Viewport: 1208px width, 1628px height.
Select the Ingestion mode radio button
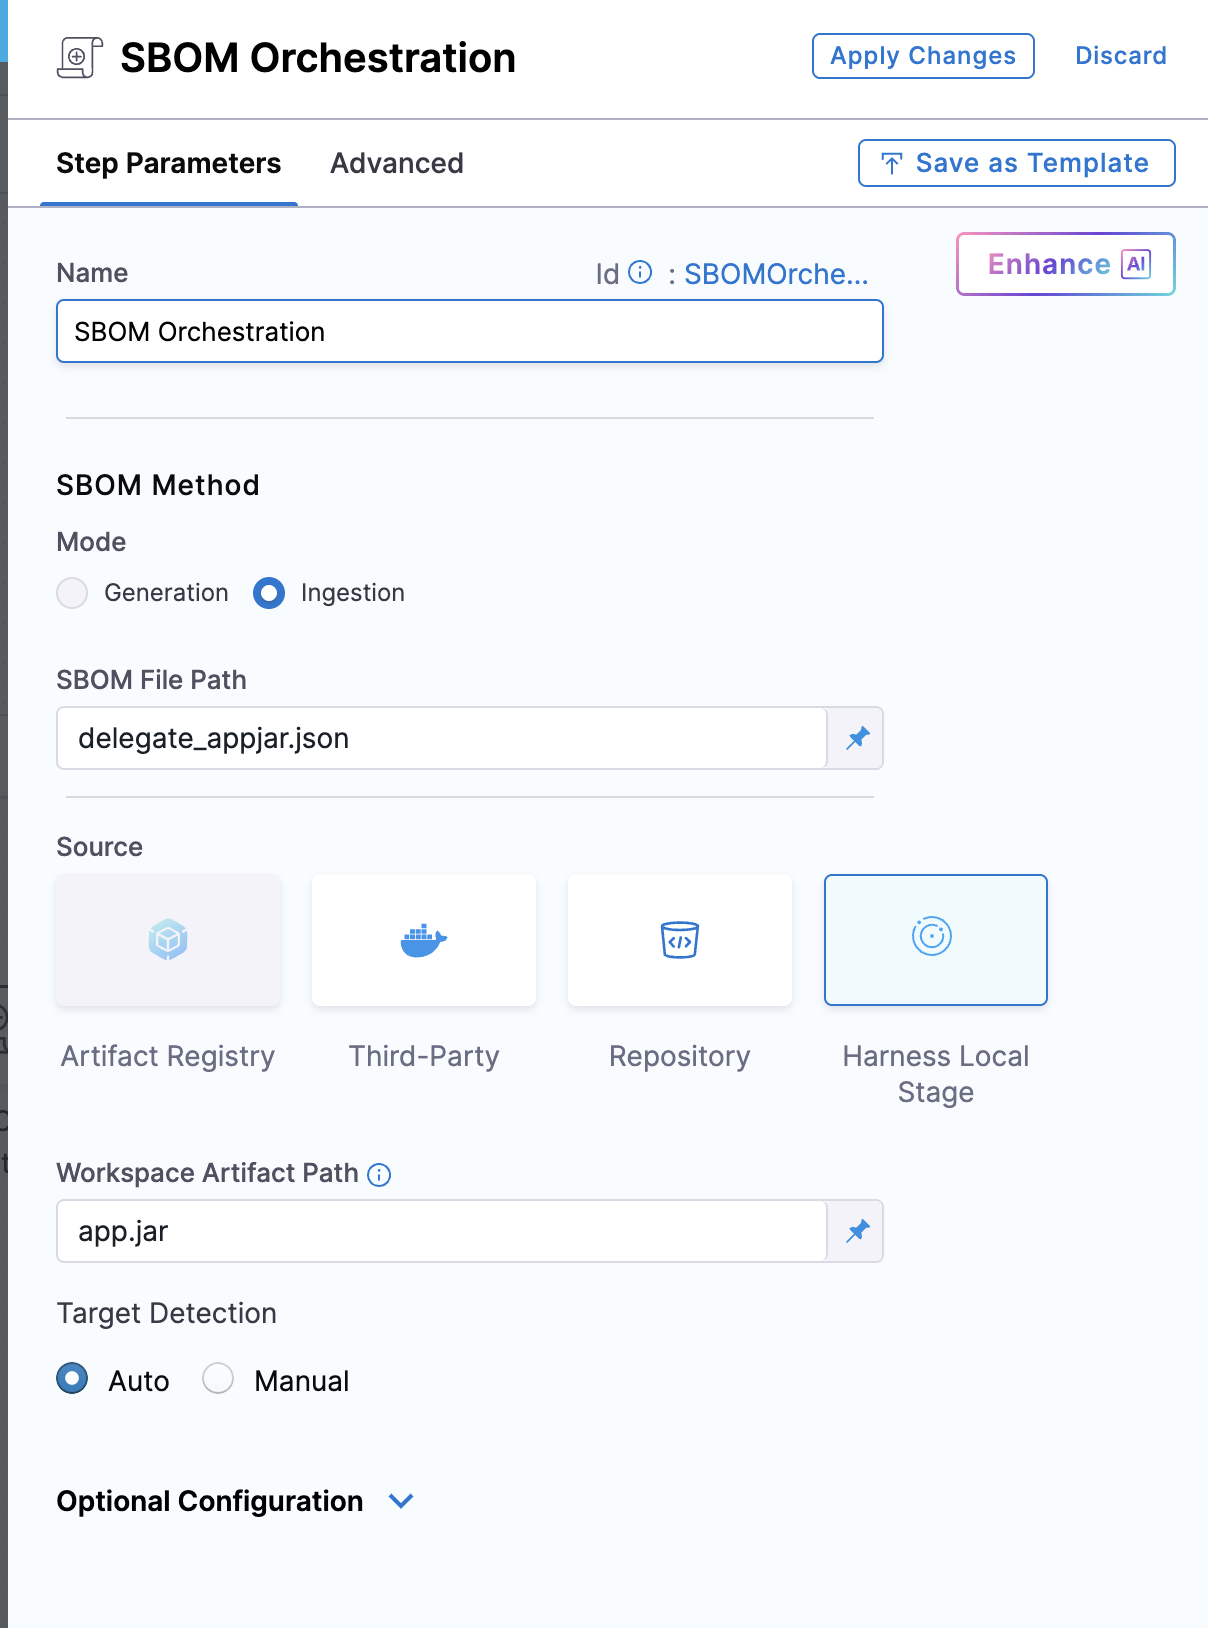tap(269, 593)
